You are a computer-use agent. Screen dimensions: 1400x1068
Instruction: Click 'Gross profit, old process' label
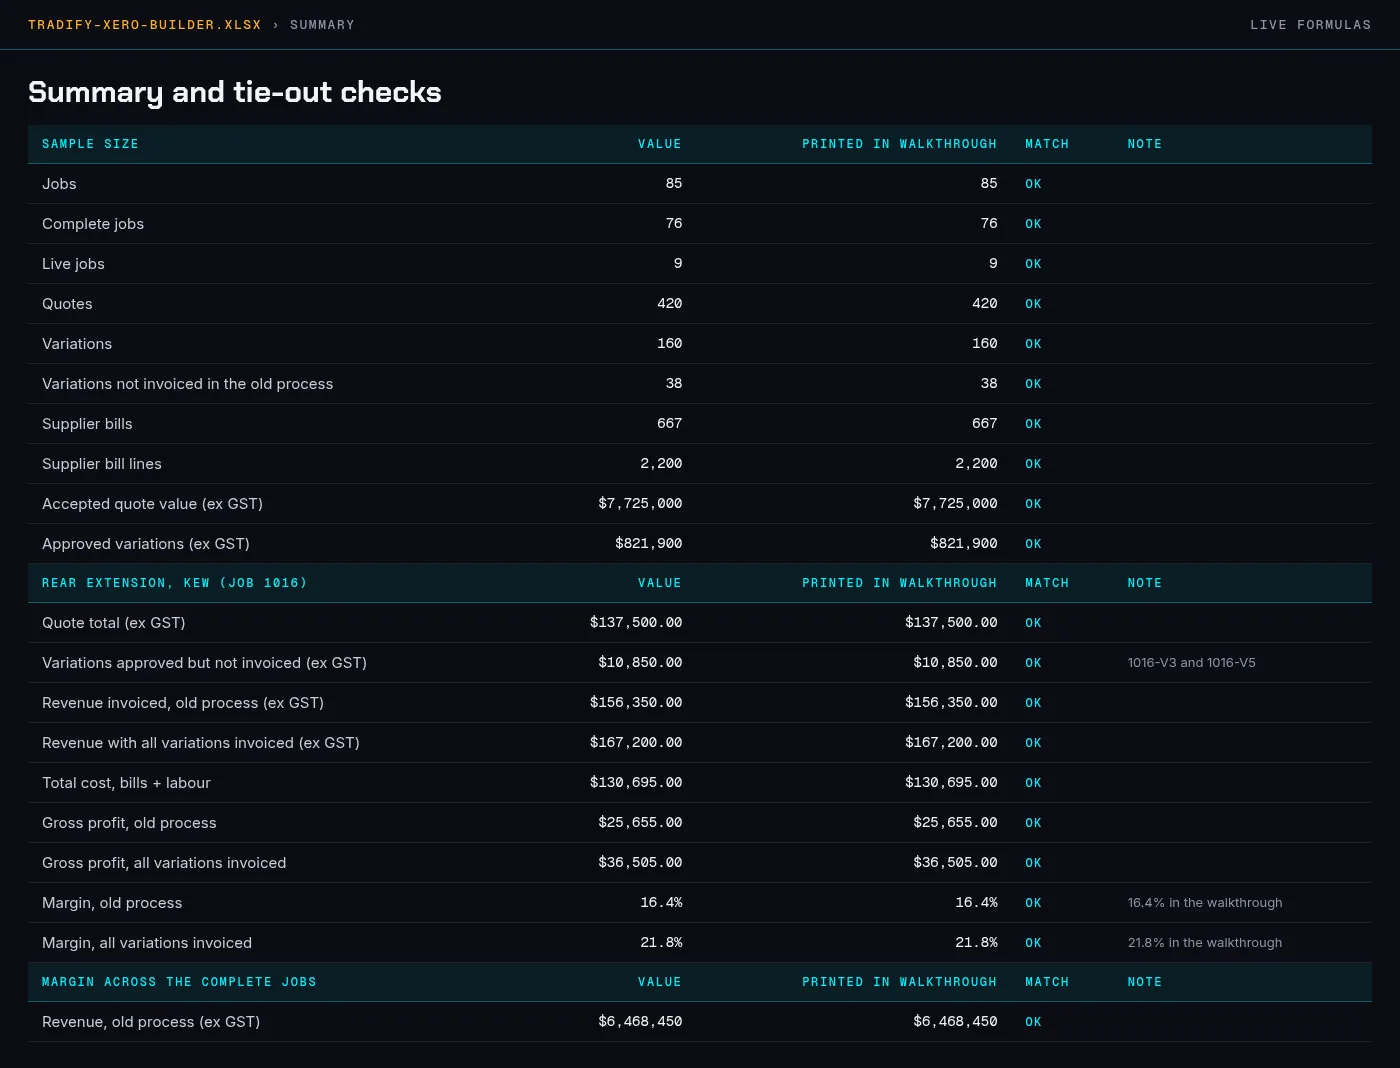(x=129, y=823)
